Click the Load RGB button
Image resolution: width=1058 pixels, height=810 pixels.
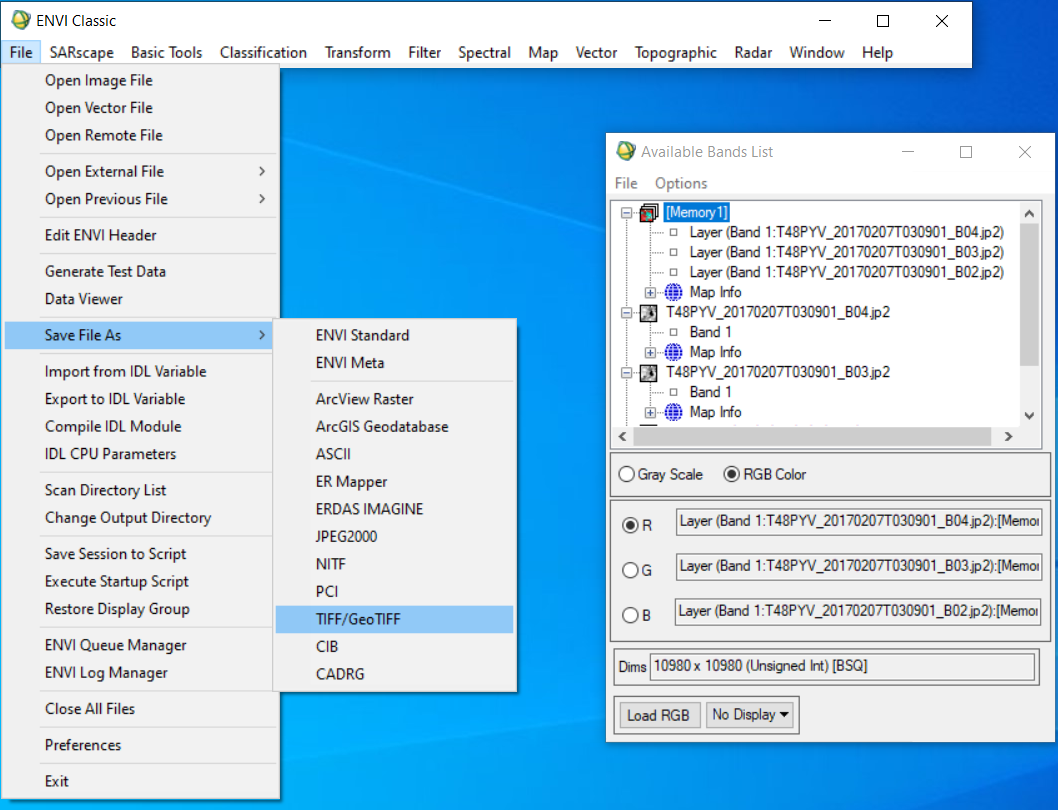click(x=658, y=715)
